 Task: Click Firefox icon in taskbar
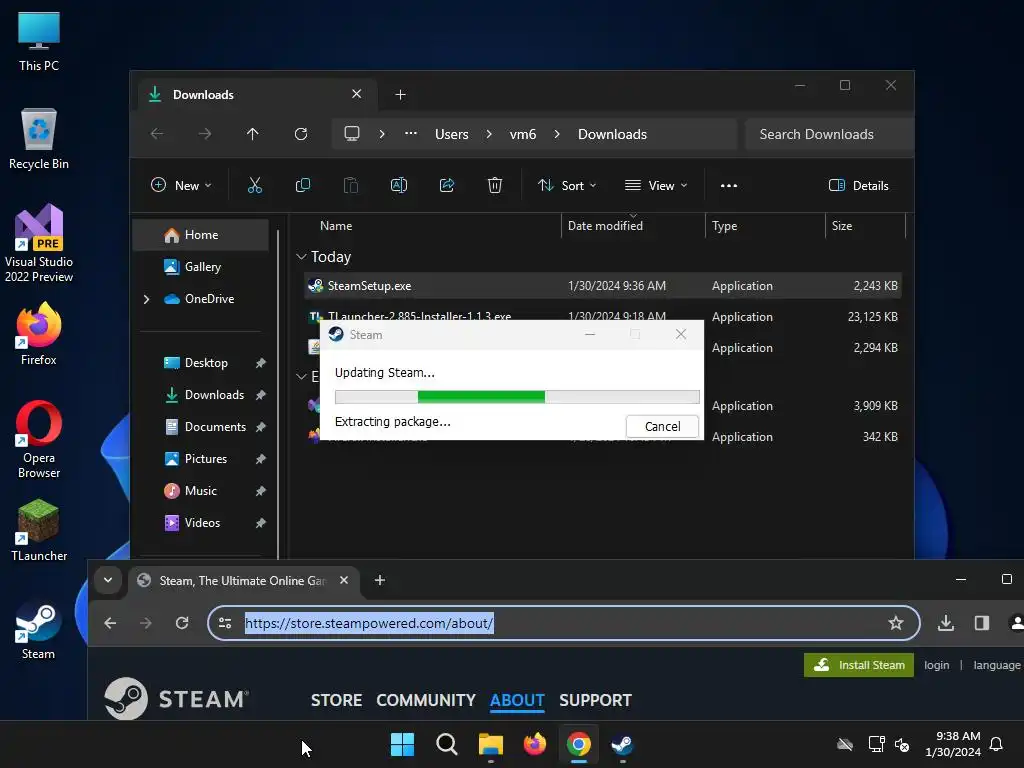pos(535,744)
